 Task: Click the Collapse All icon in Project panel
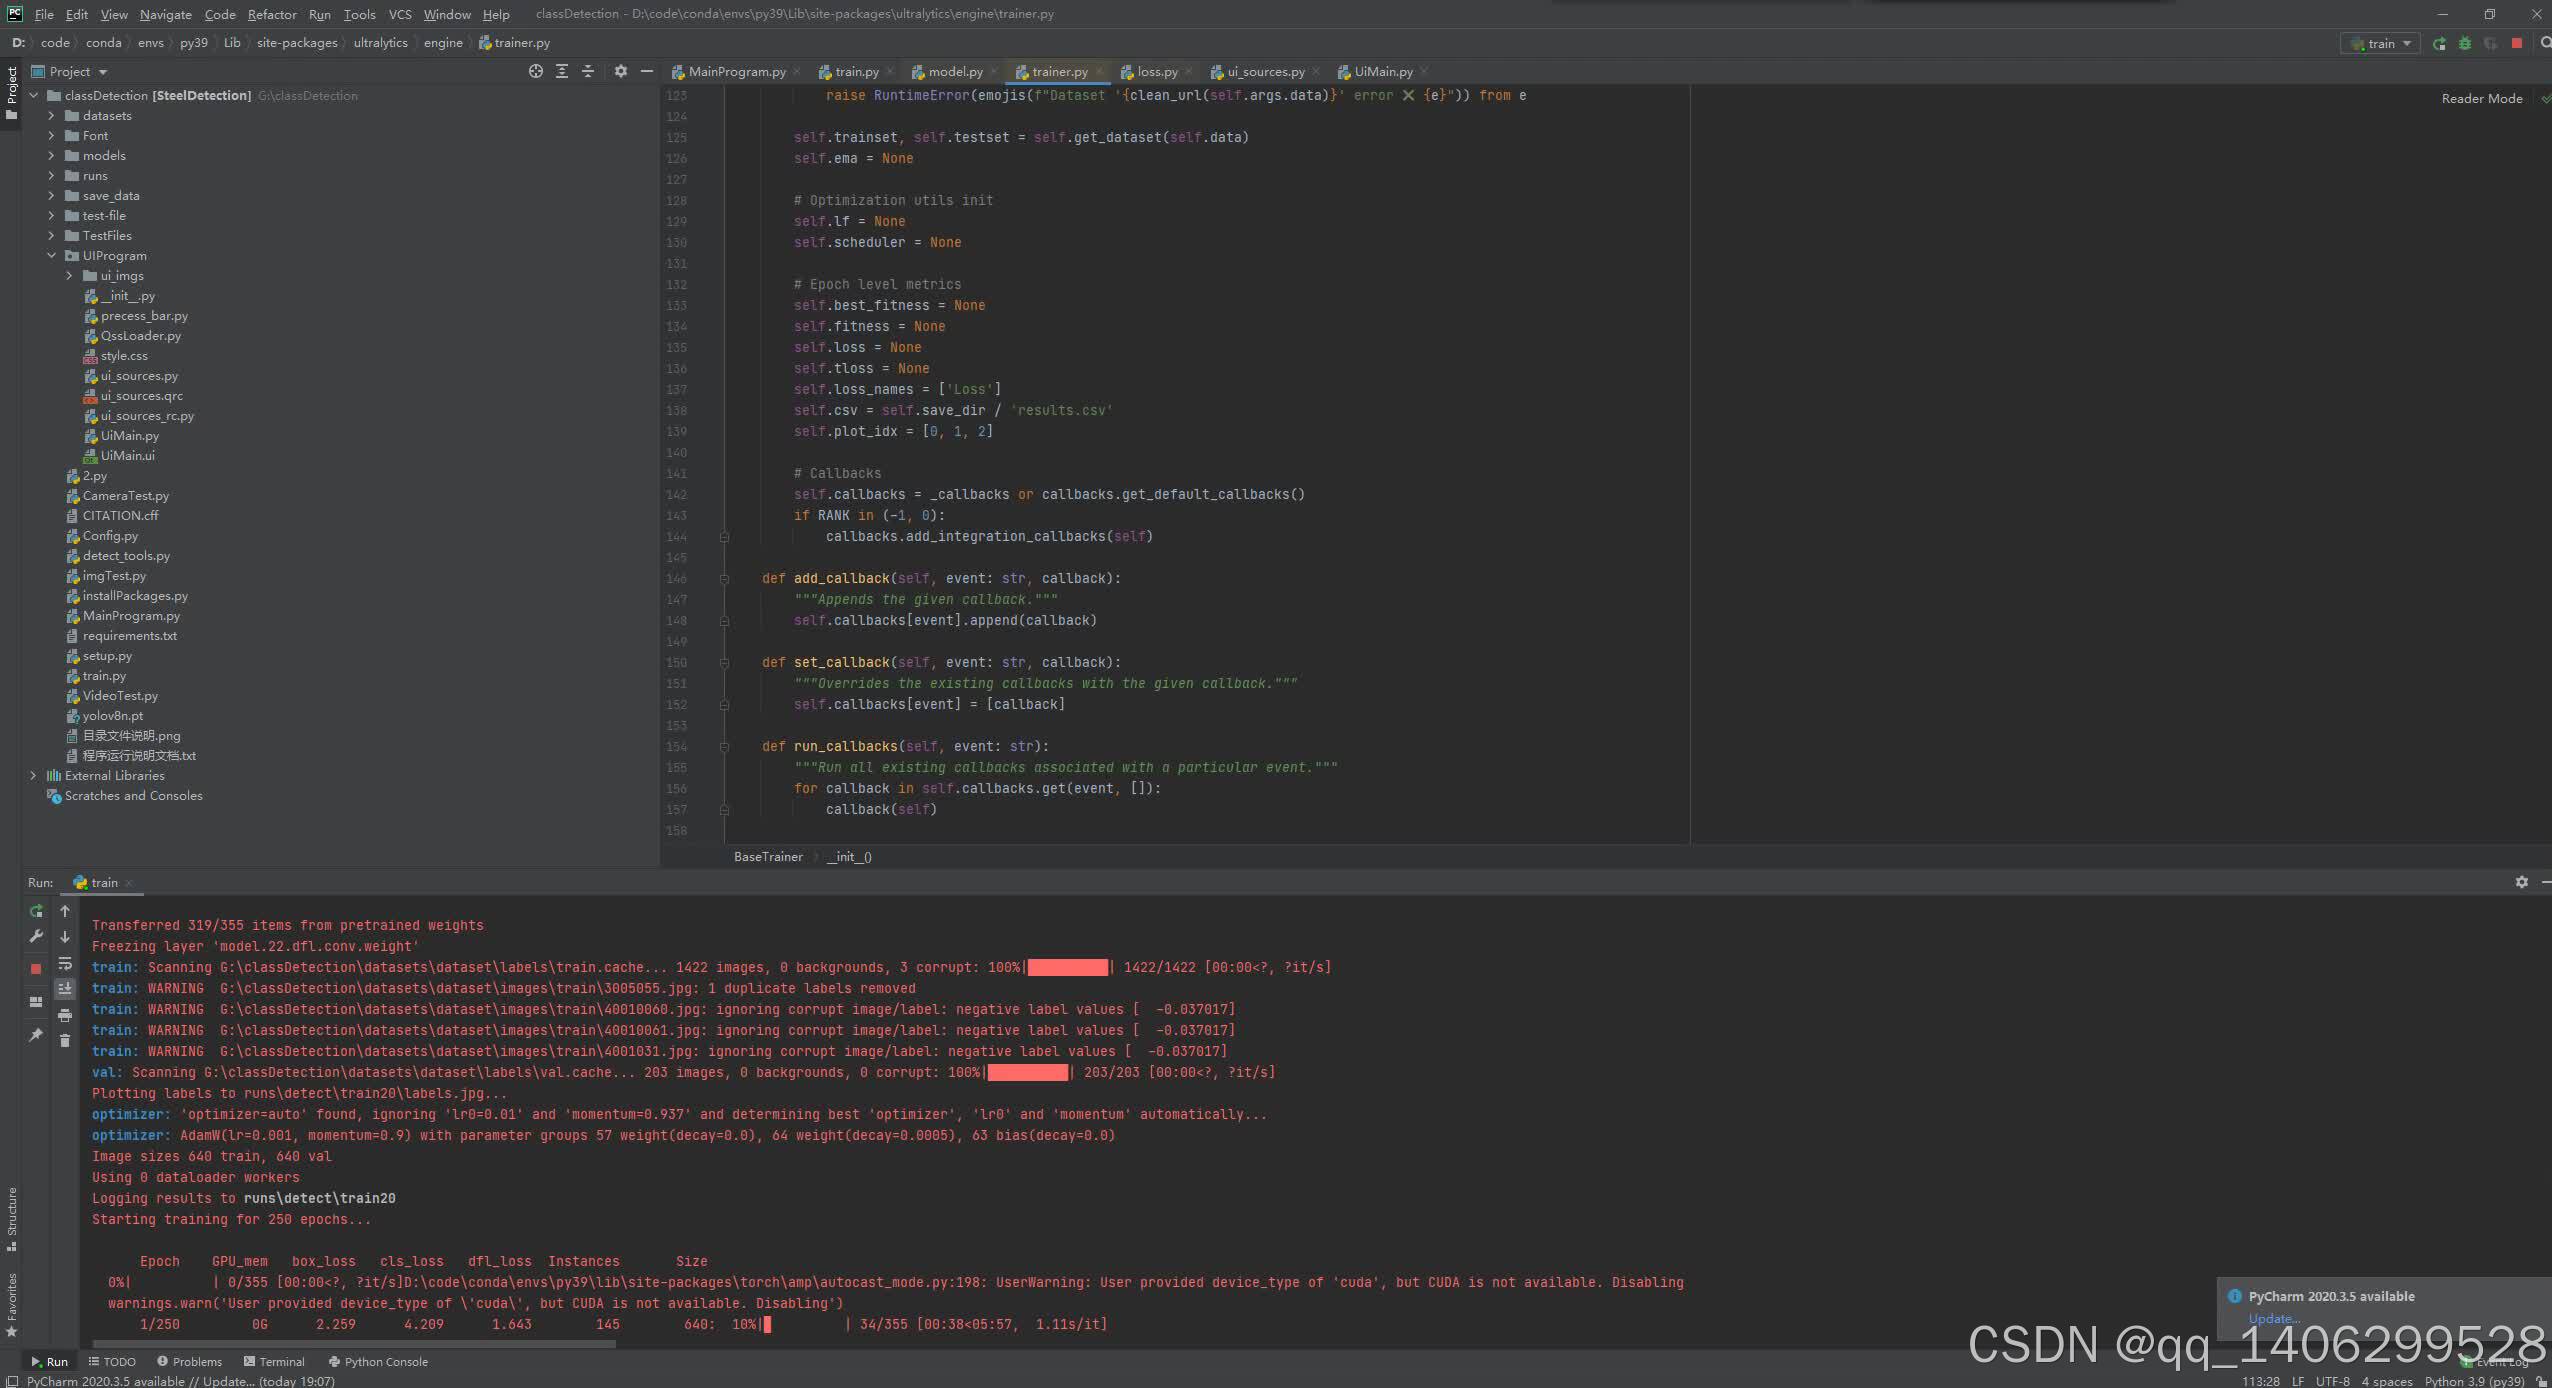[588, 71]
